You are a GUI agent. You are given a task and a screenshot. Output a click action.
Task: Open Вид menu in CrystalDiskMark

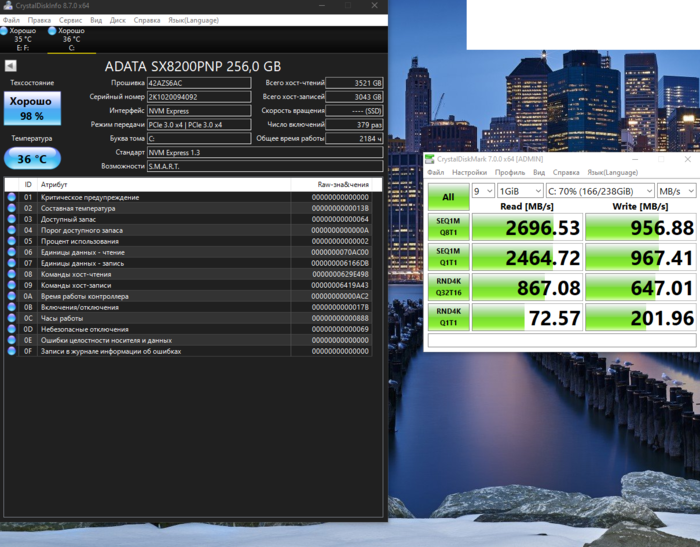(x=539, y=172)
